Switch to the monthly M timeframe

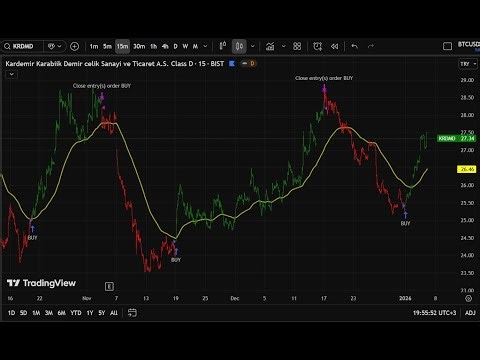pos(195,46)
